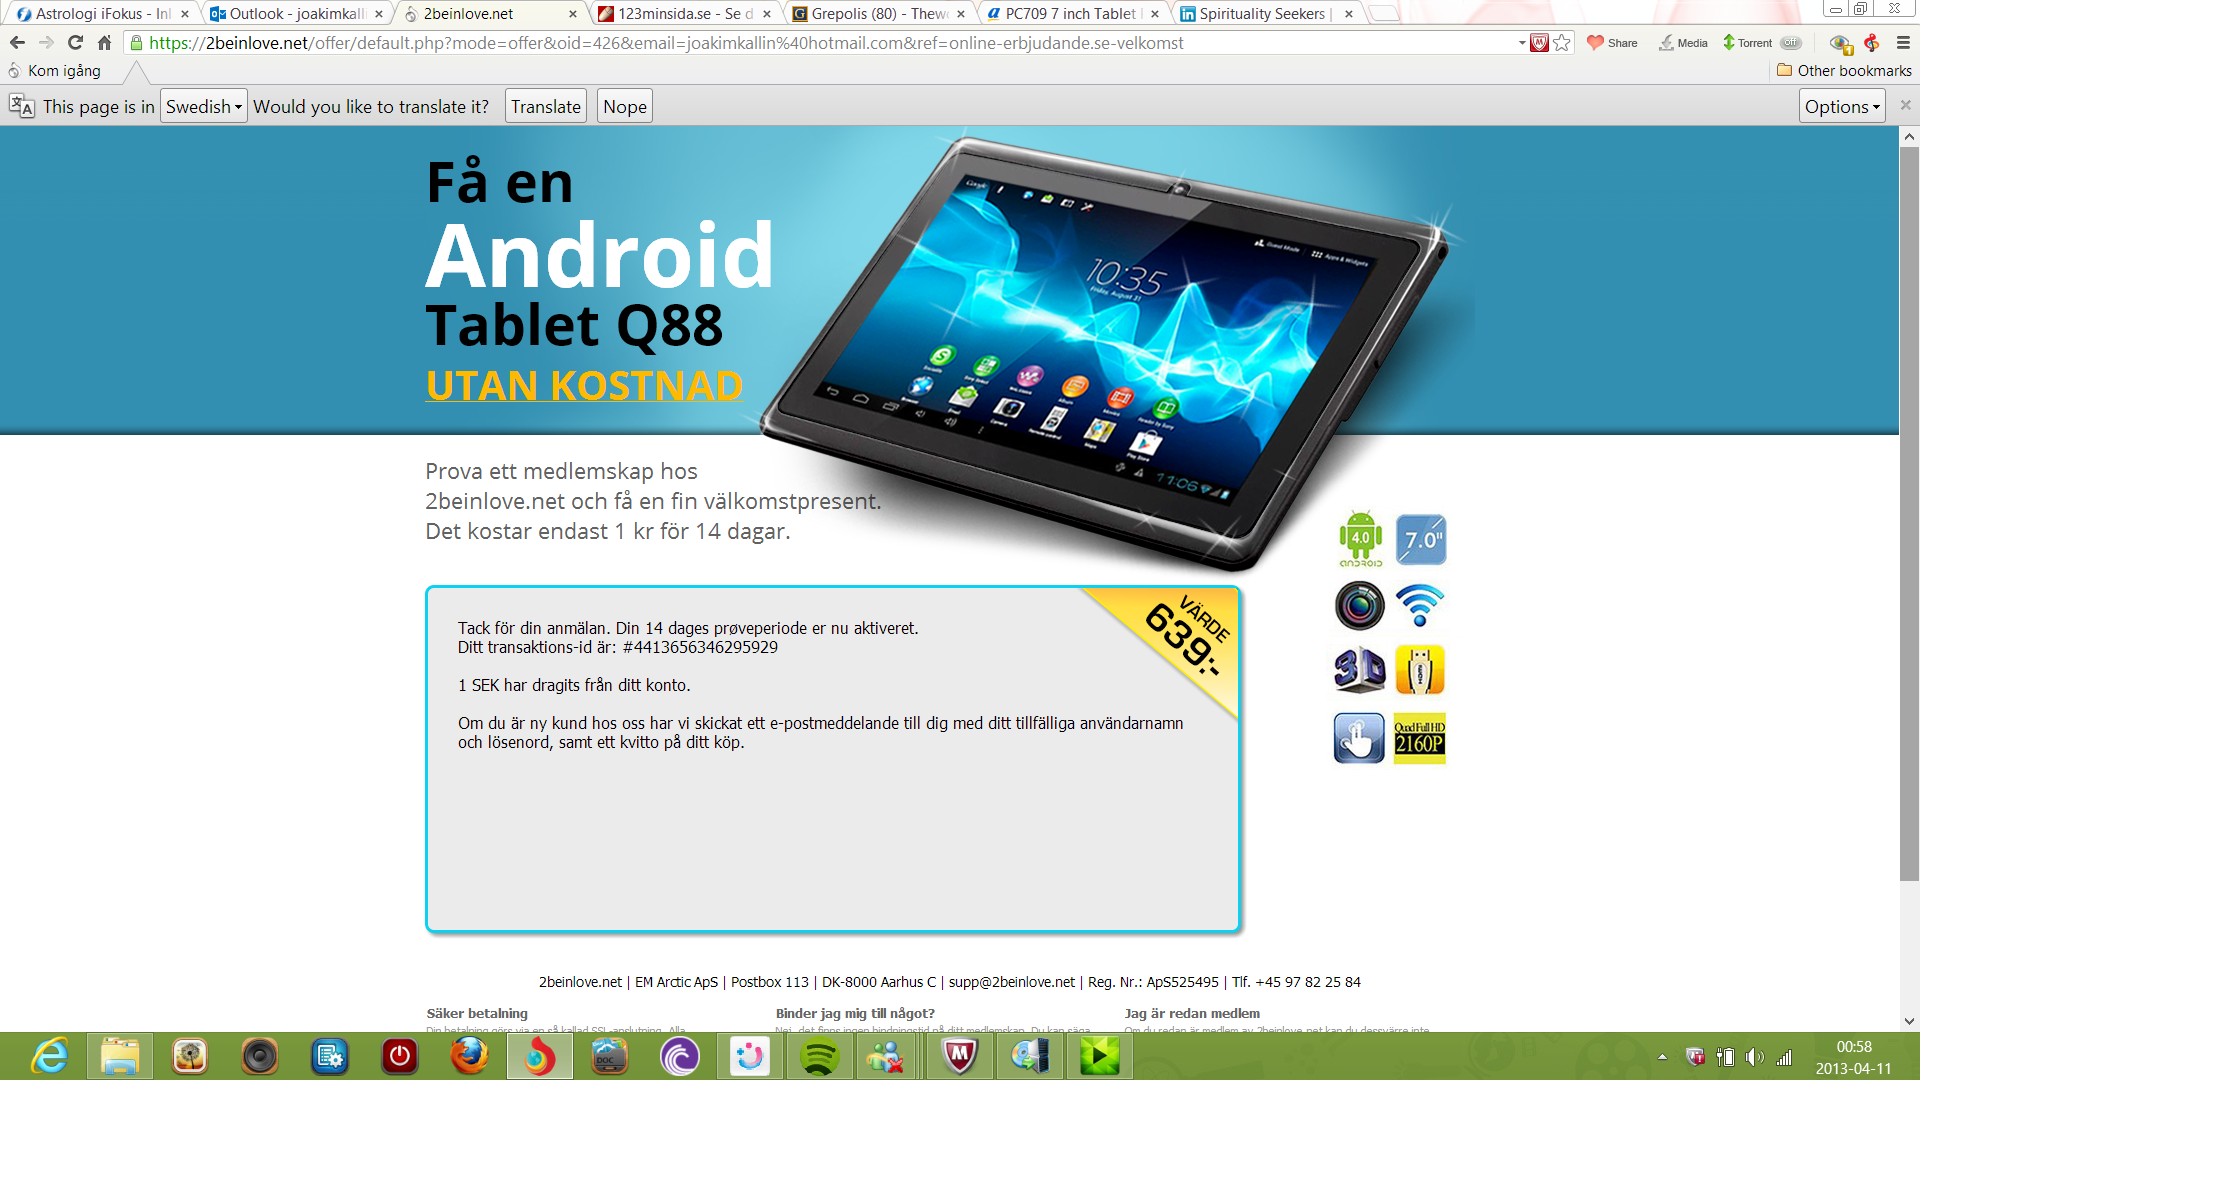
Task: Toggle the Torrent off switch
Action: 1791,43
